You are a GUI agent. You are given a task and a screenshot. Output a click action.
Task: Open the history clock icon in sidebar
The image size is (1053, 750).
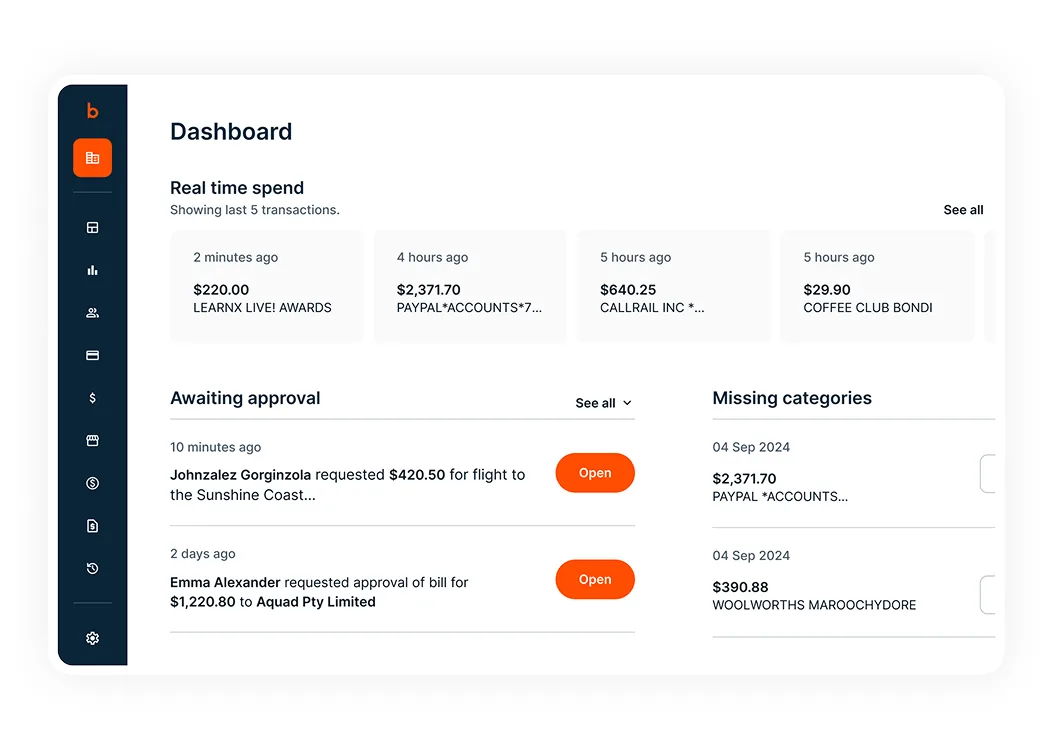click(92, 569)
